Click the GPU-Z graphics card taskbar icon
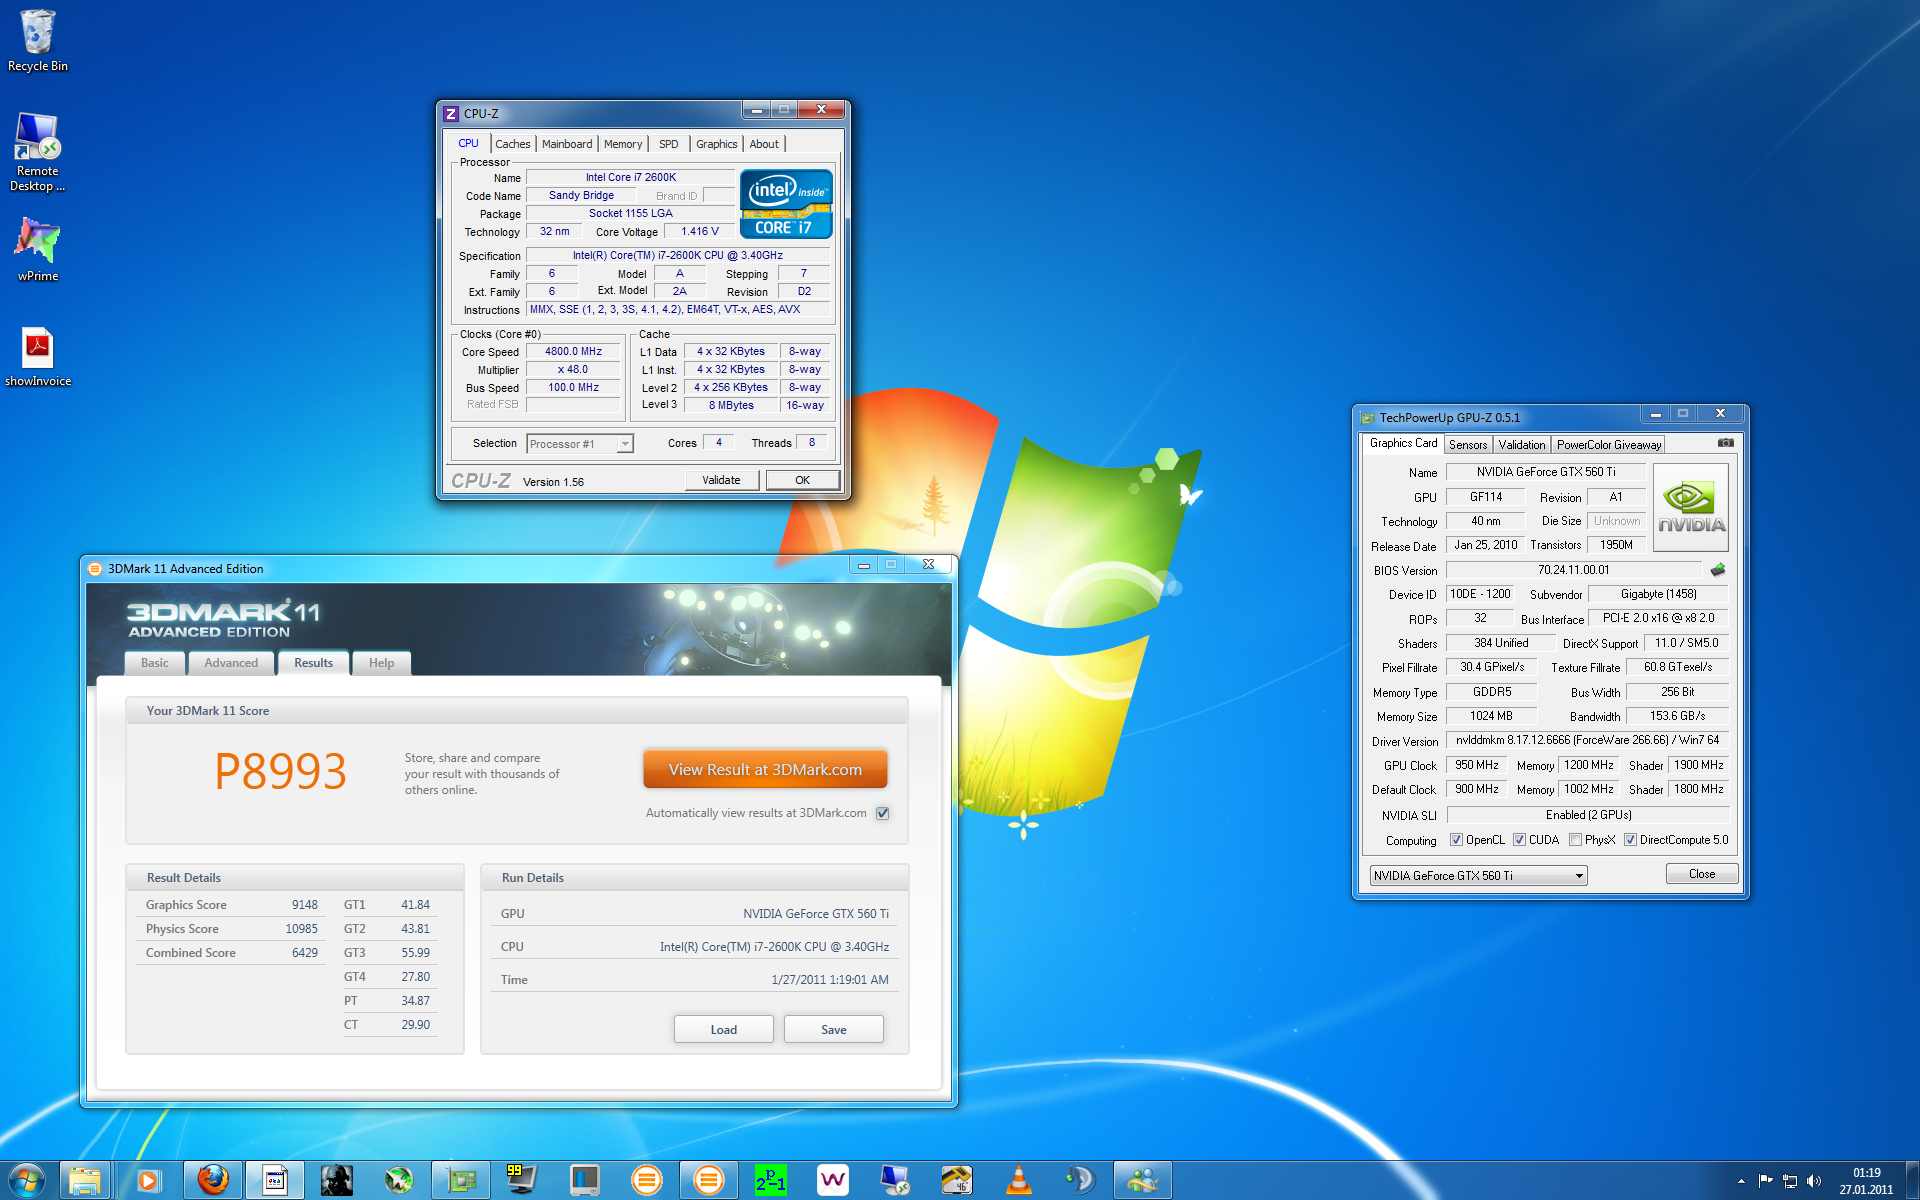This screenshot has height=1200, width=1920. point(461,1180)
